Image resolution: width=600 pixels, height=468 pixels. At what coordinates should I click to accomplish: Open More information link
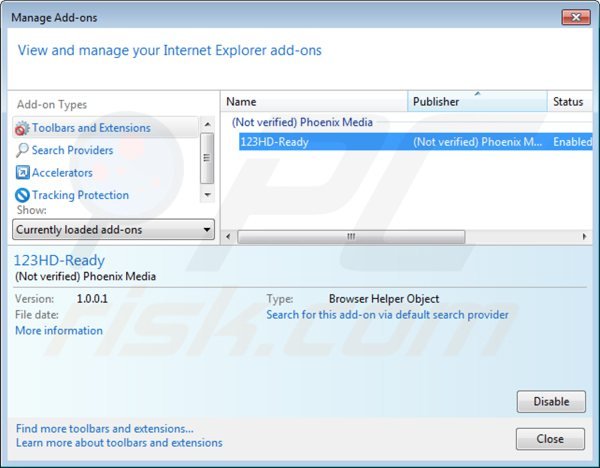click(59, 331)
